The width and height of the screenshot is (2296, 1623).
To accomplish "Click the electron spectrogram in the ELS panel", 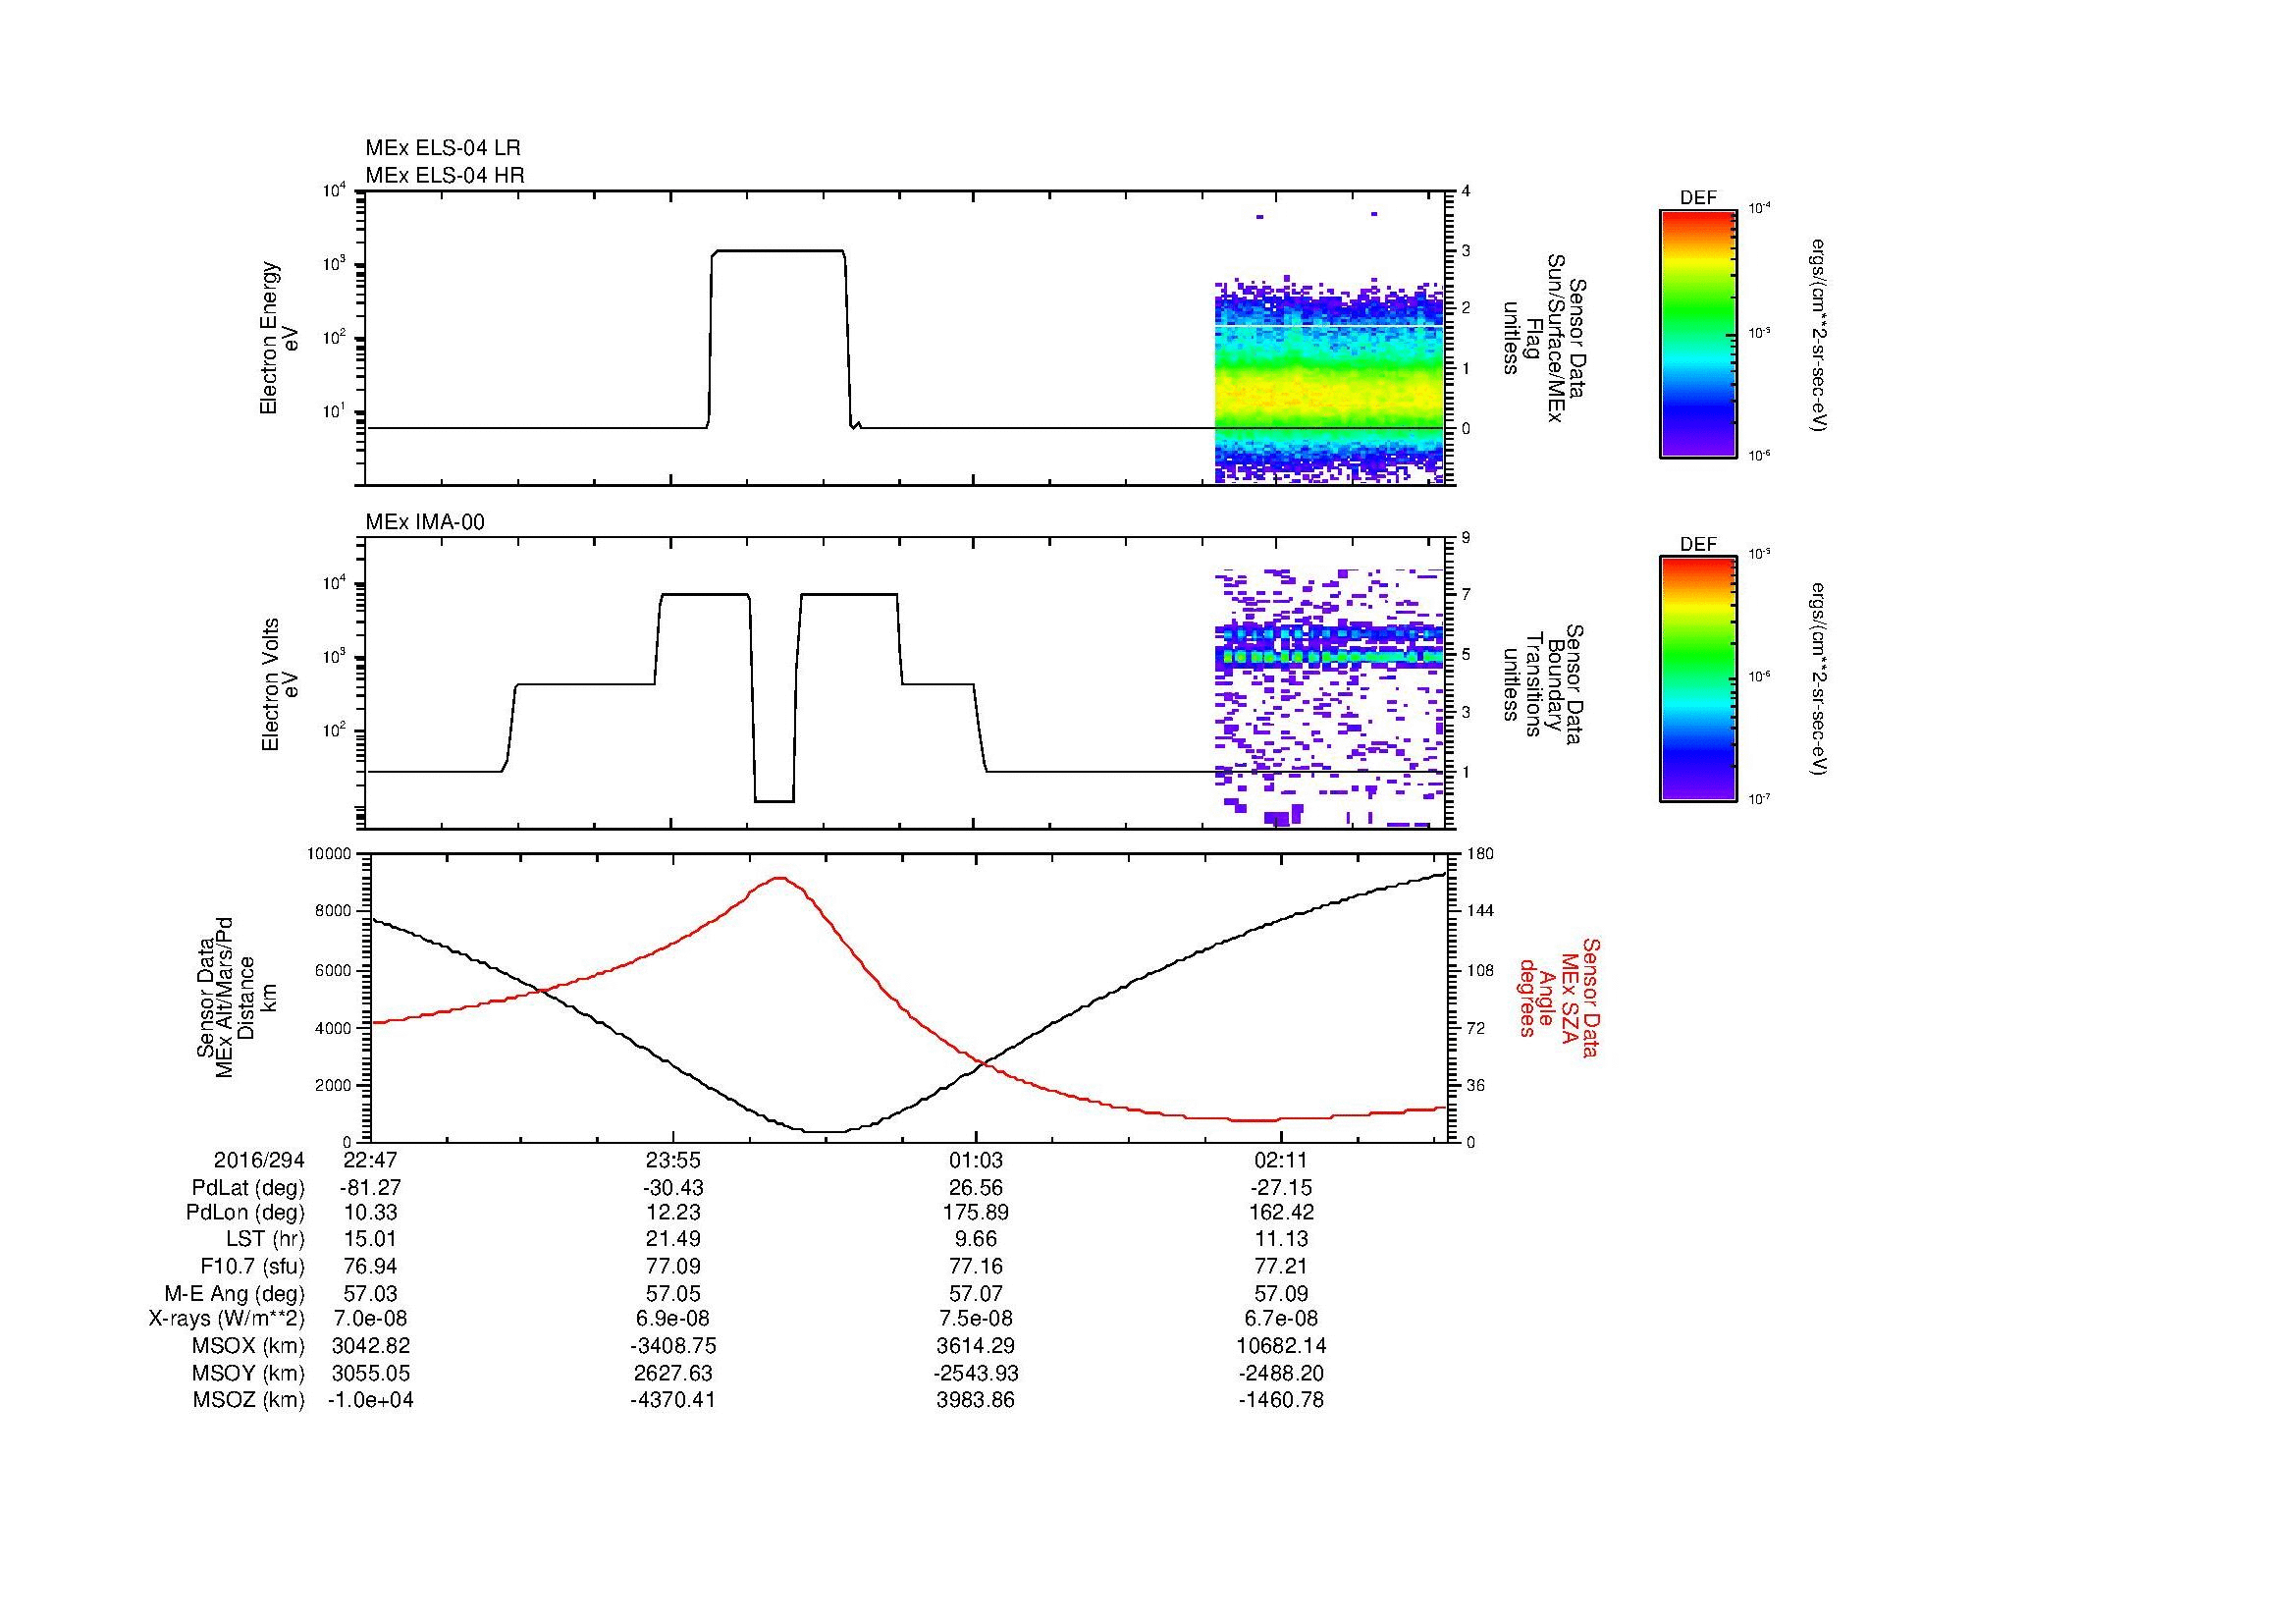I will 1329,380.
